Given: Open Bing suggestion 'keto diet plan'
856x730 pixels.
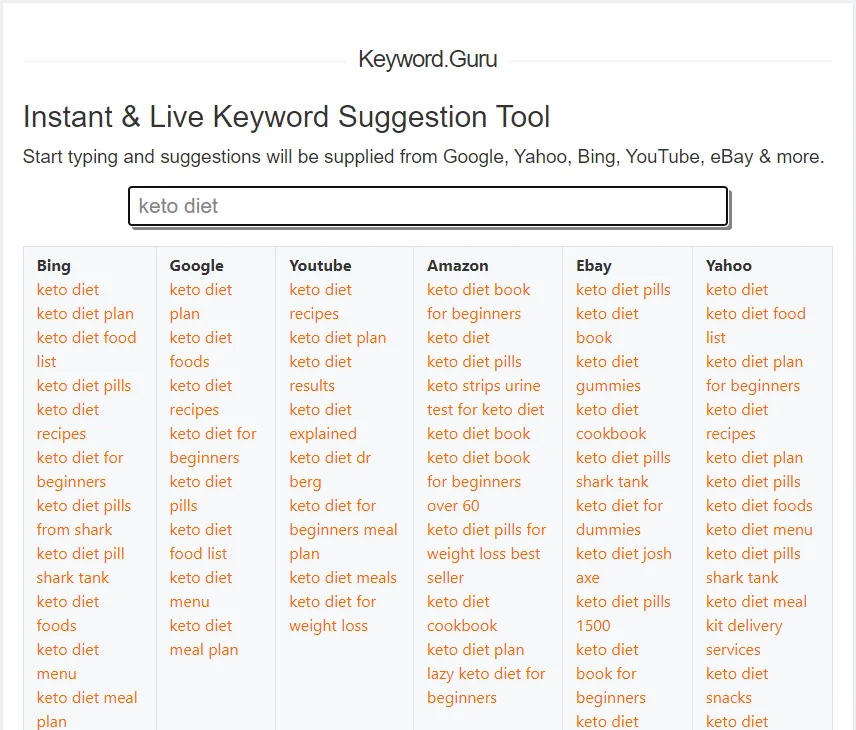Looking at the screenshot, I should click(x=85, y=313).
